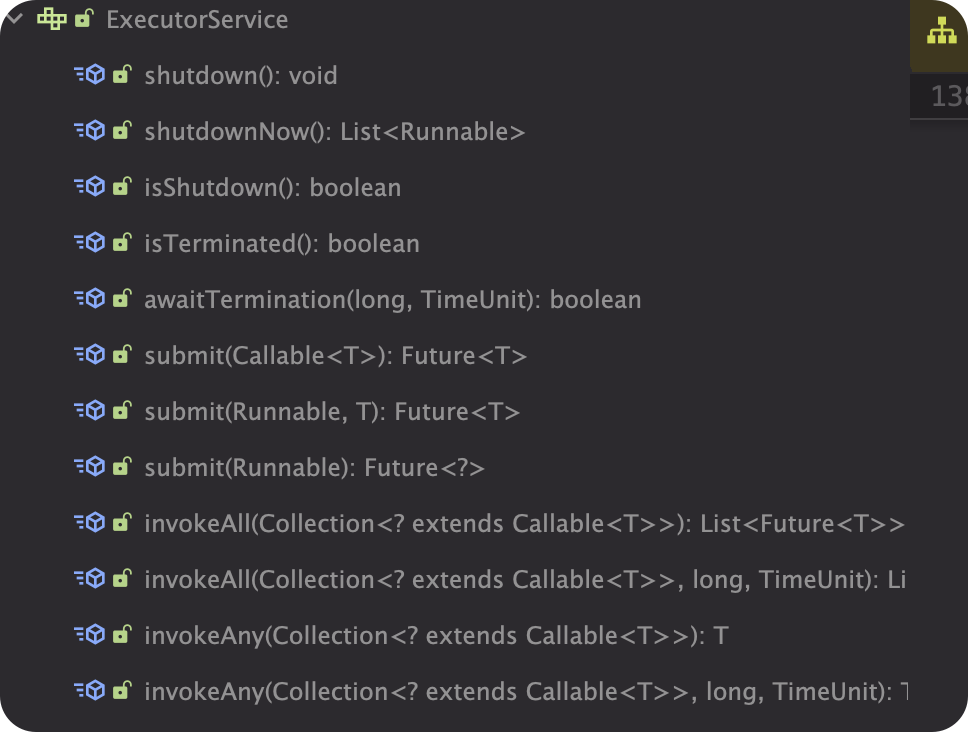Select shutdownNow(): List<Runnable> entry

(x=334, y=131)
